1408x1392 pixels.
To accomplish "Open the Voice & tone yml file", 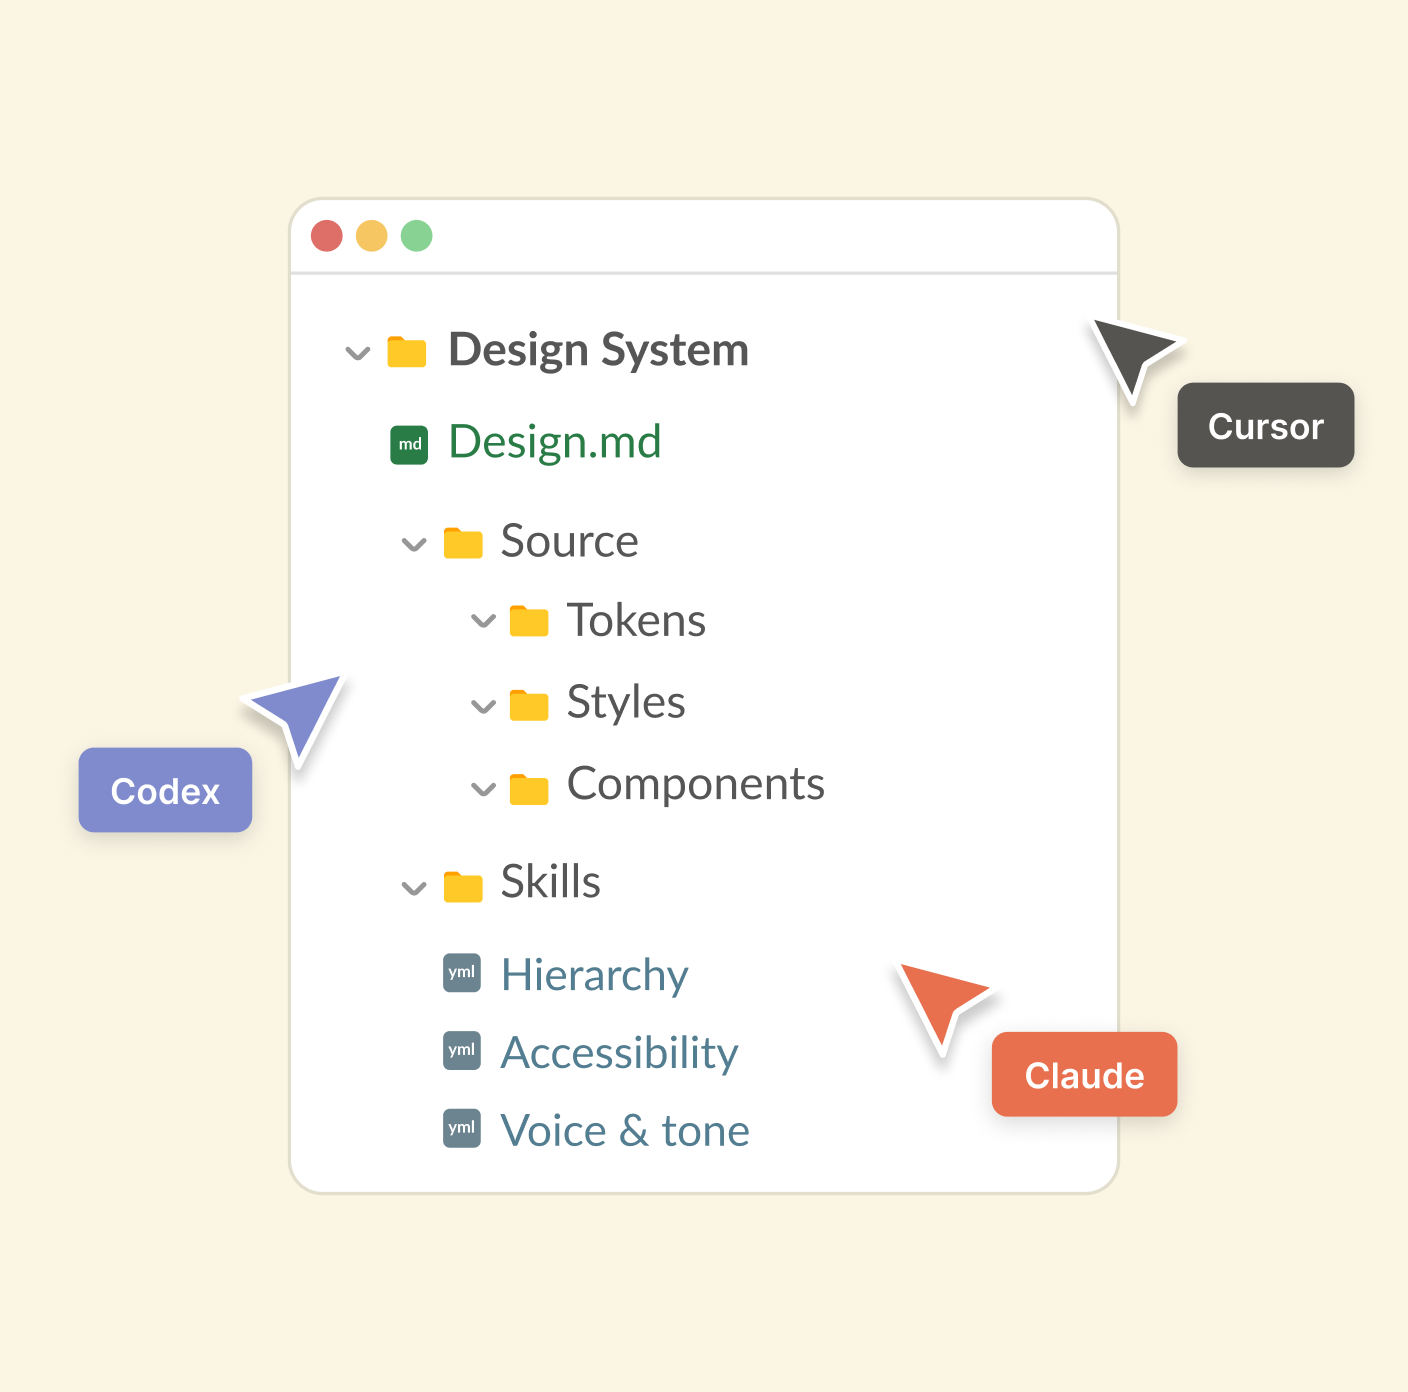I will [625, 1131].
